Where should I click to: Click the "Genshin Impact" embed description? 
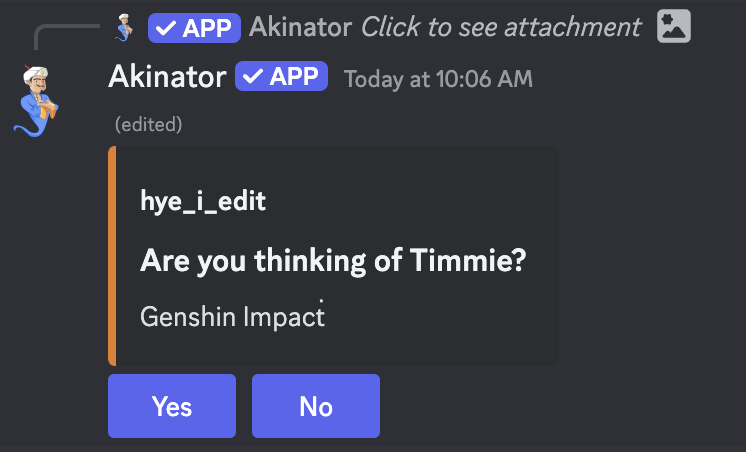point(232,316)
